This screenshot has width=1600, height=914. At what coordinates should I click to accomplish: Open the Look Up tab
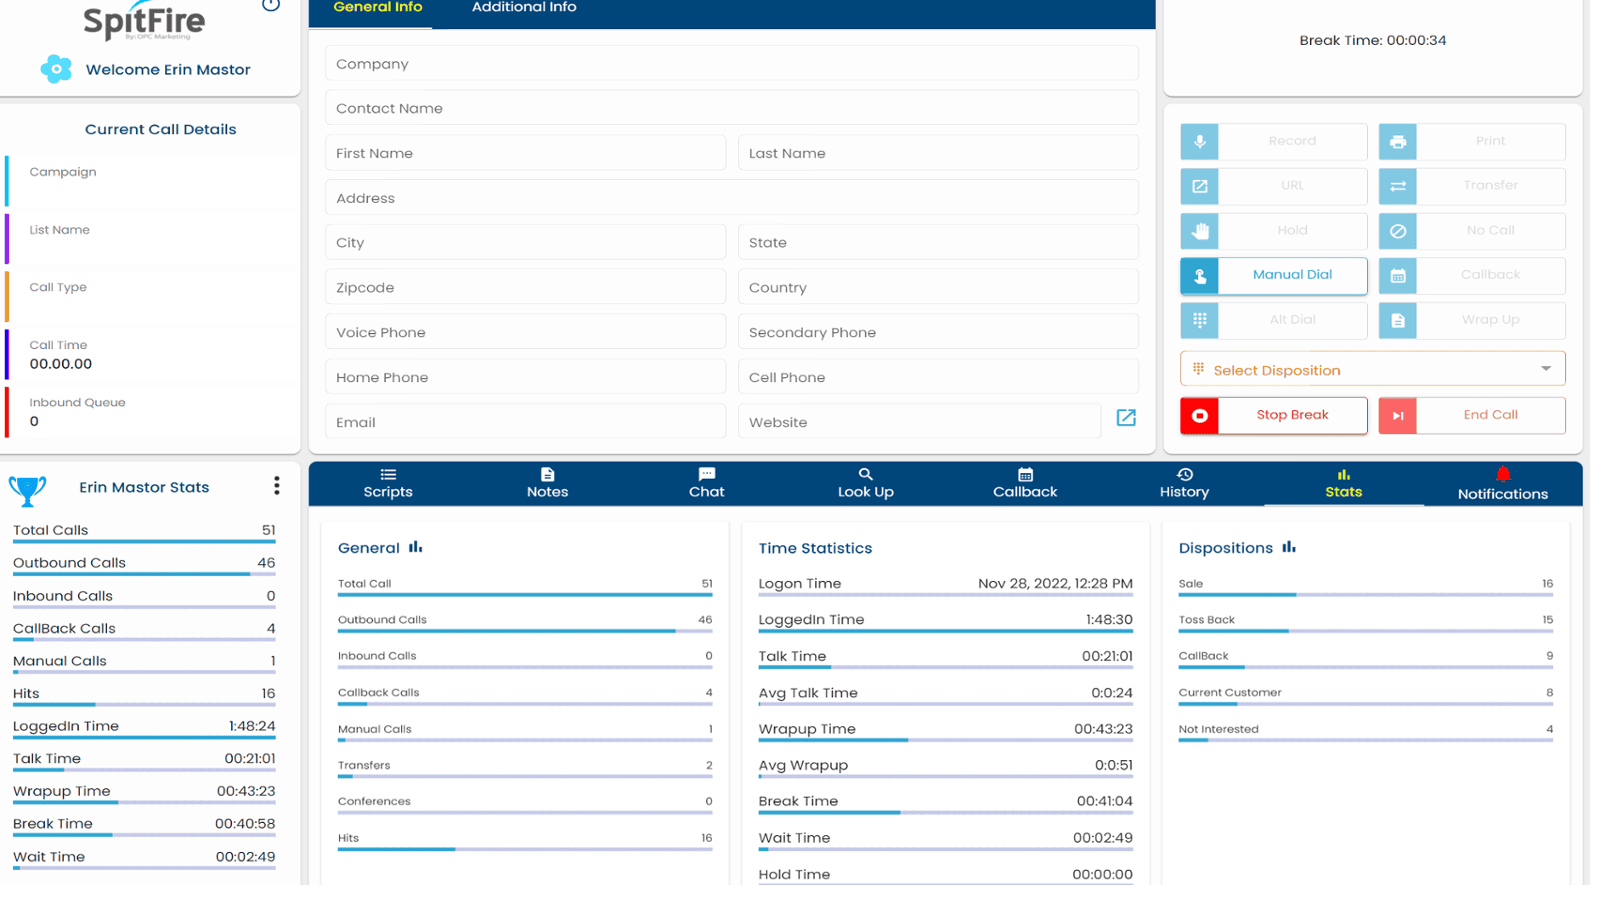(865, 484)
